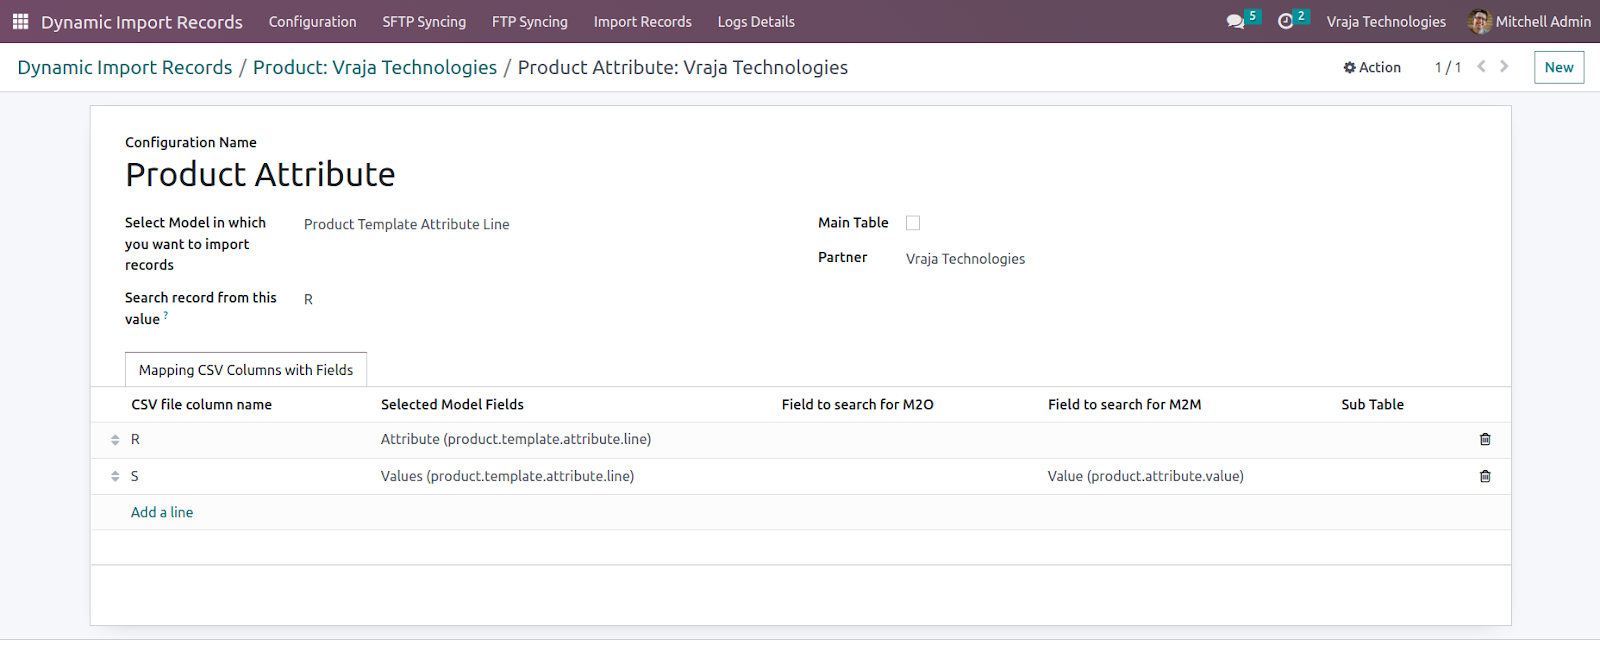This screenshot has width=1600, height=664.
Task: Open the Configuration menu
Action: 312,21
